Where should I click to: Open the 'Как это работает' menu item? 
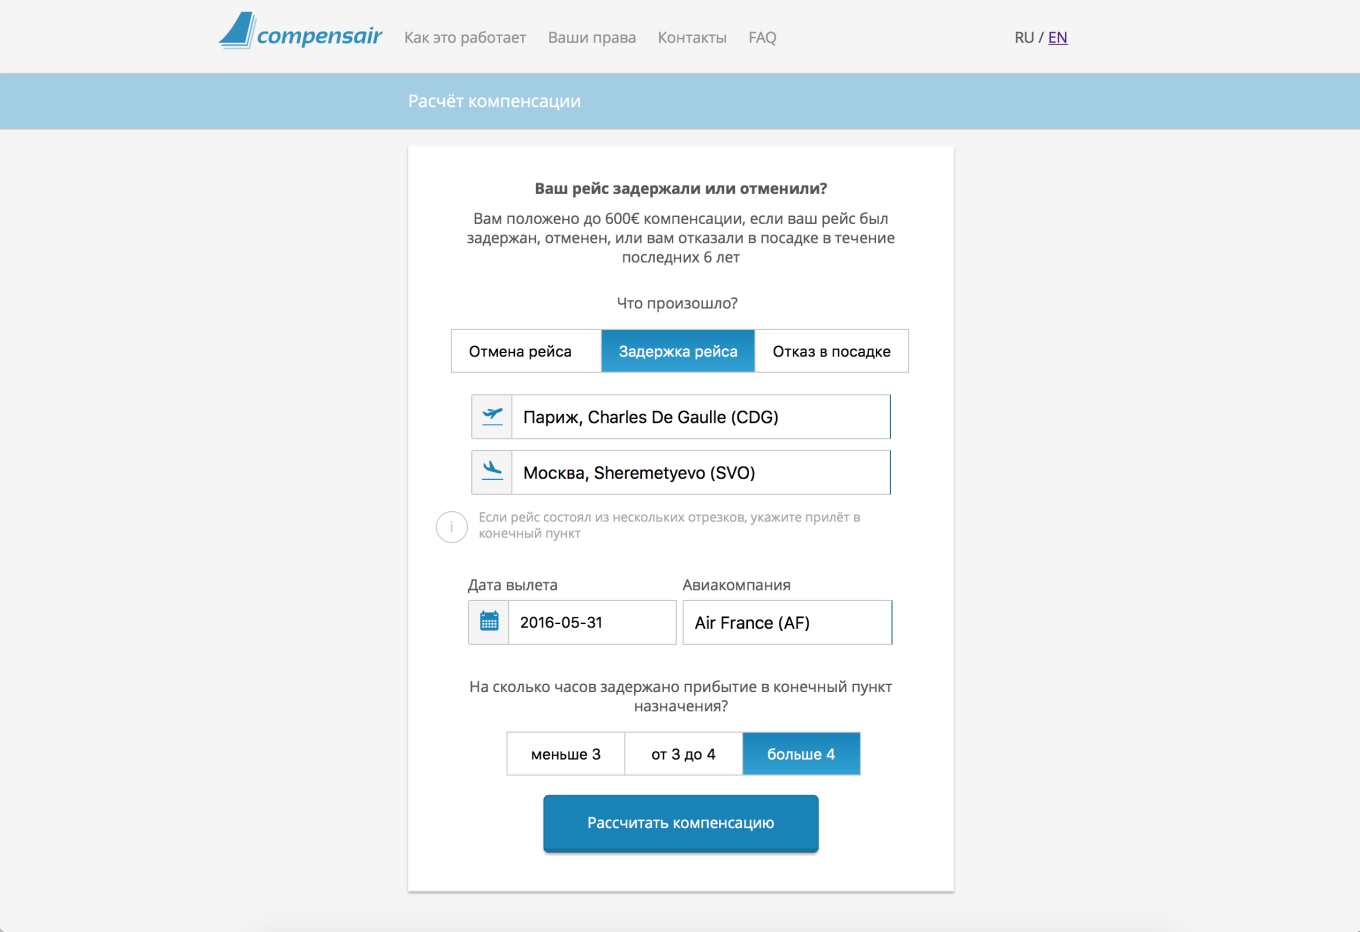465,37
